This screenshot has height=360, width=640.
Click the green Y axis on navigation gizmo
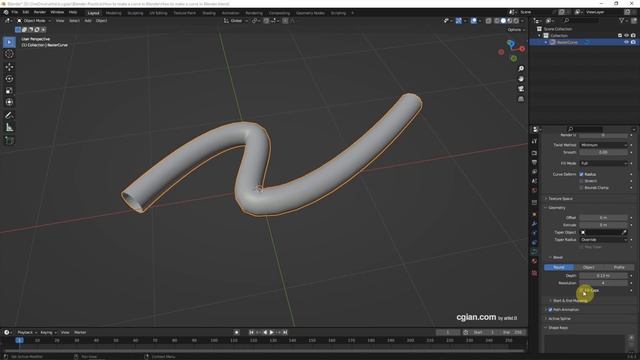(514, 59)
